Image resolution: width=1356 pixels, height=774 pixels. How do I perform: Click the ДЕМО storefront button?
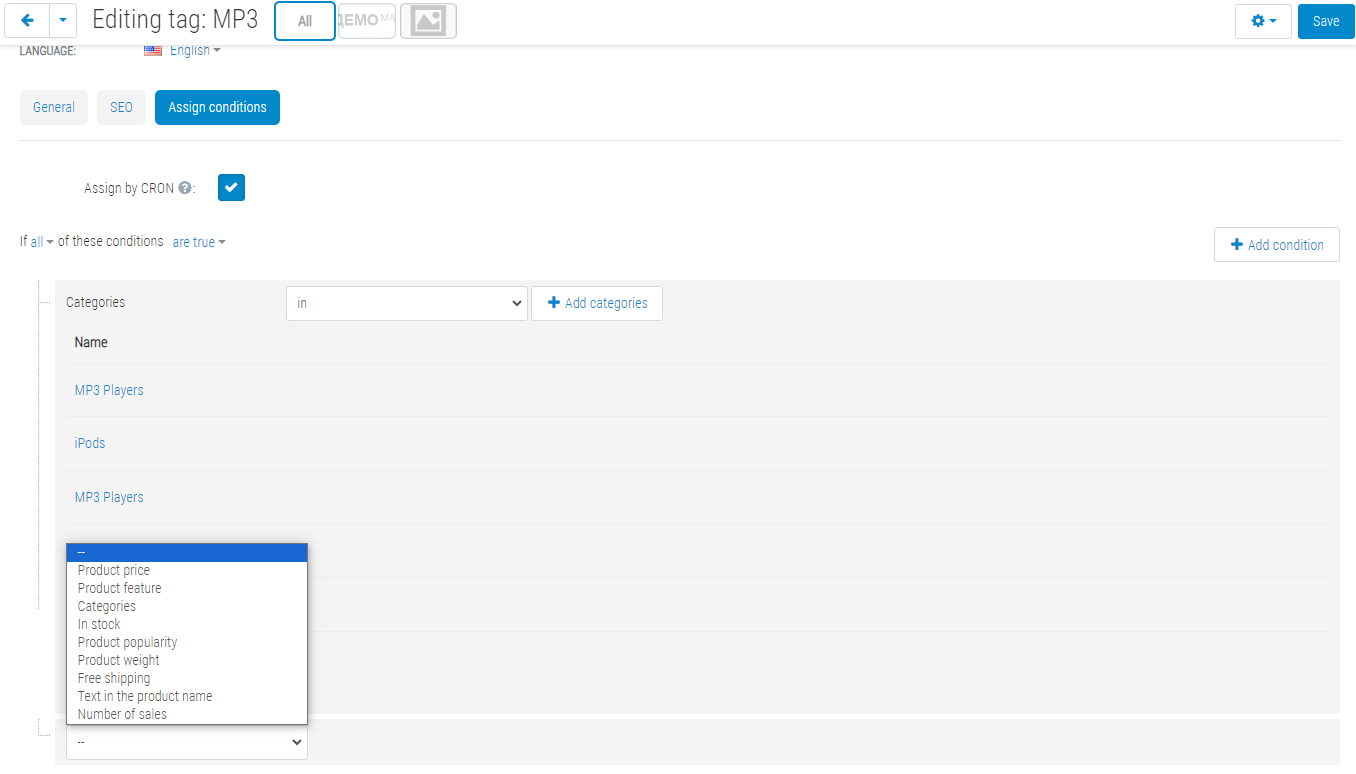tap(367, 21)
